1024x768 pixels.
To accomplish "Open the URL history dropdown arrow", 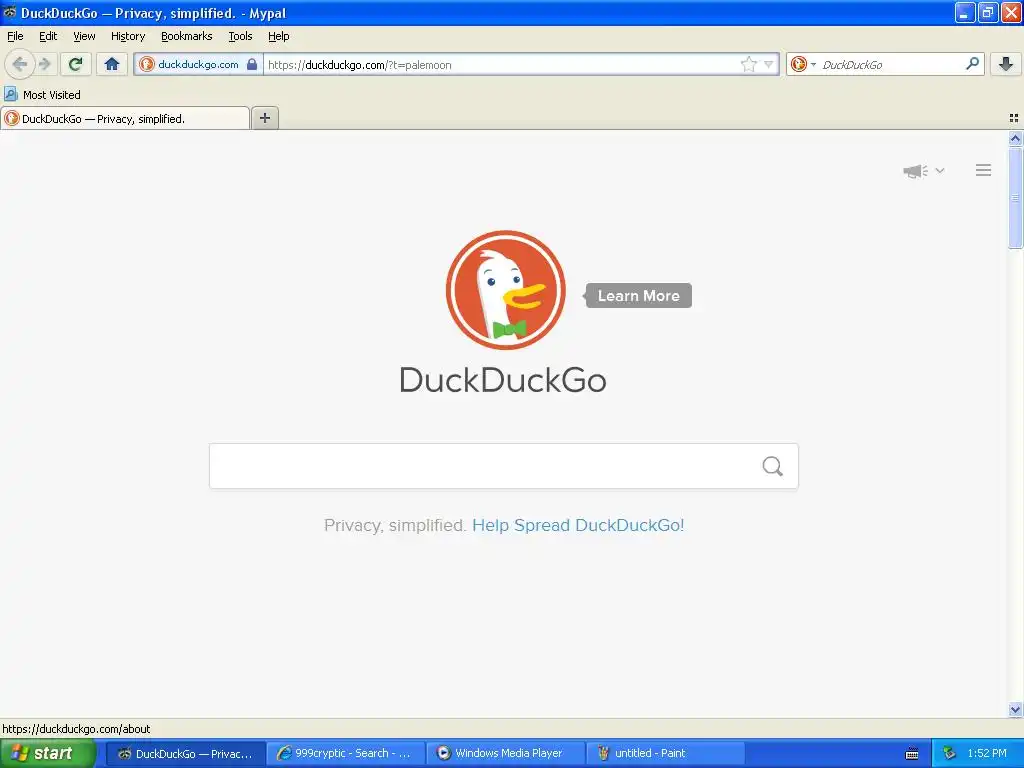I will coord(769,64).
